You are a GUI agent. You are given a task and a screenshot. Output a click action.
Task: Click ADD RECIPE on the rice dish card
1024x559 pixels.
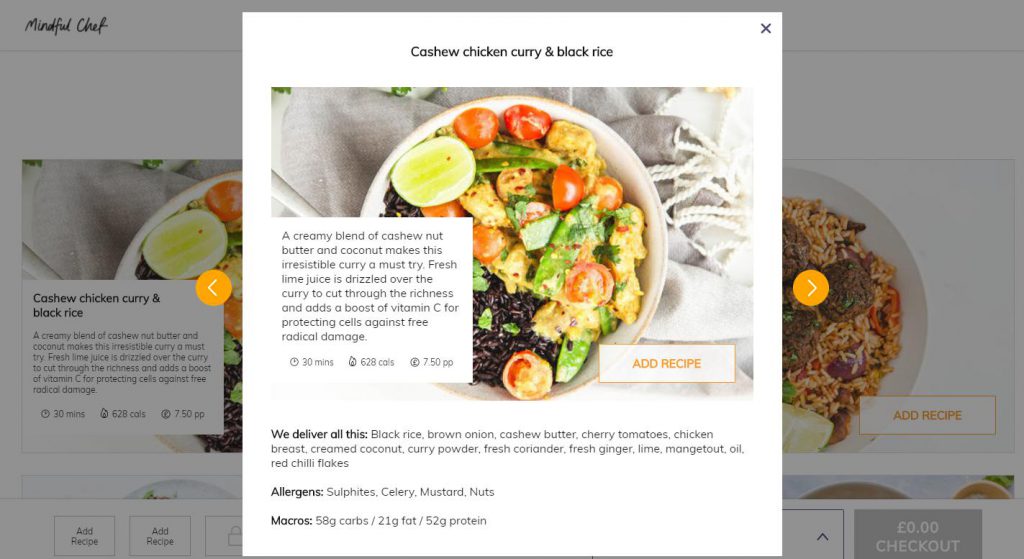927,415
